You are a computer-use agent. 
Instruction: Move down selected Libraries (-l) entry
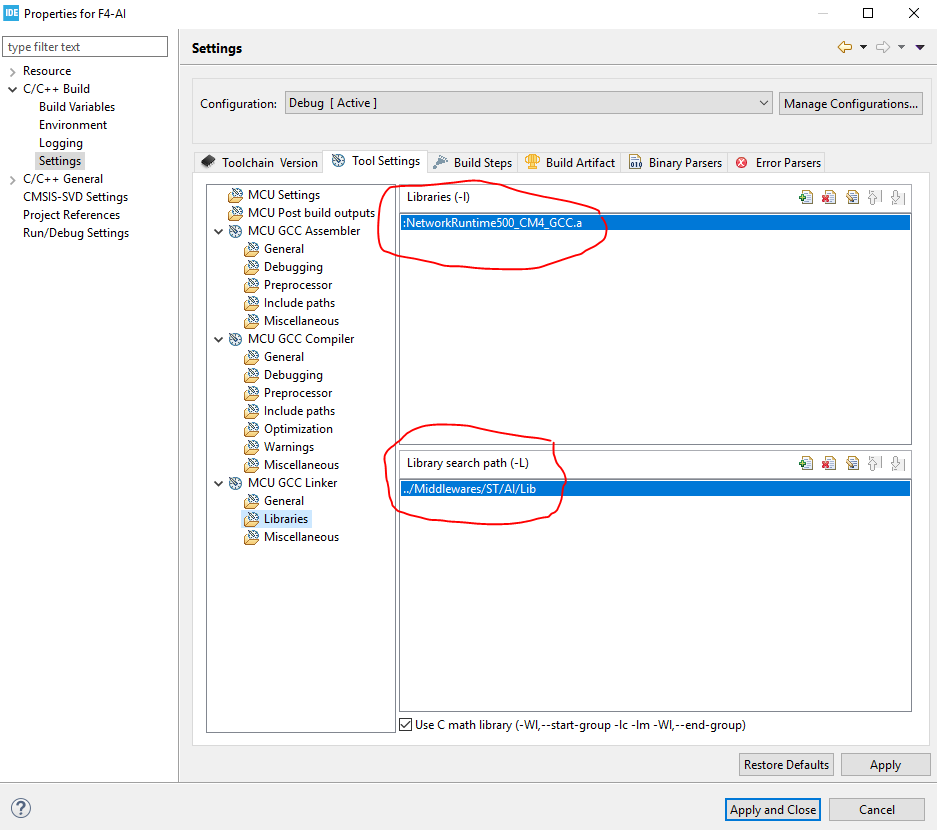tap(898, 197)
